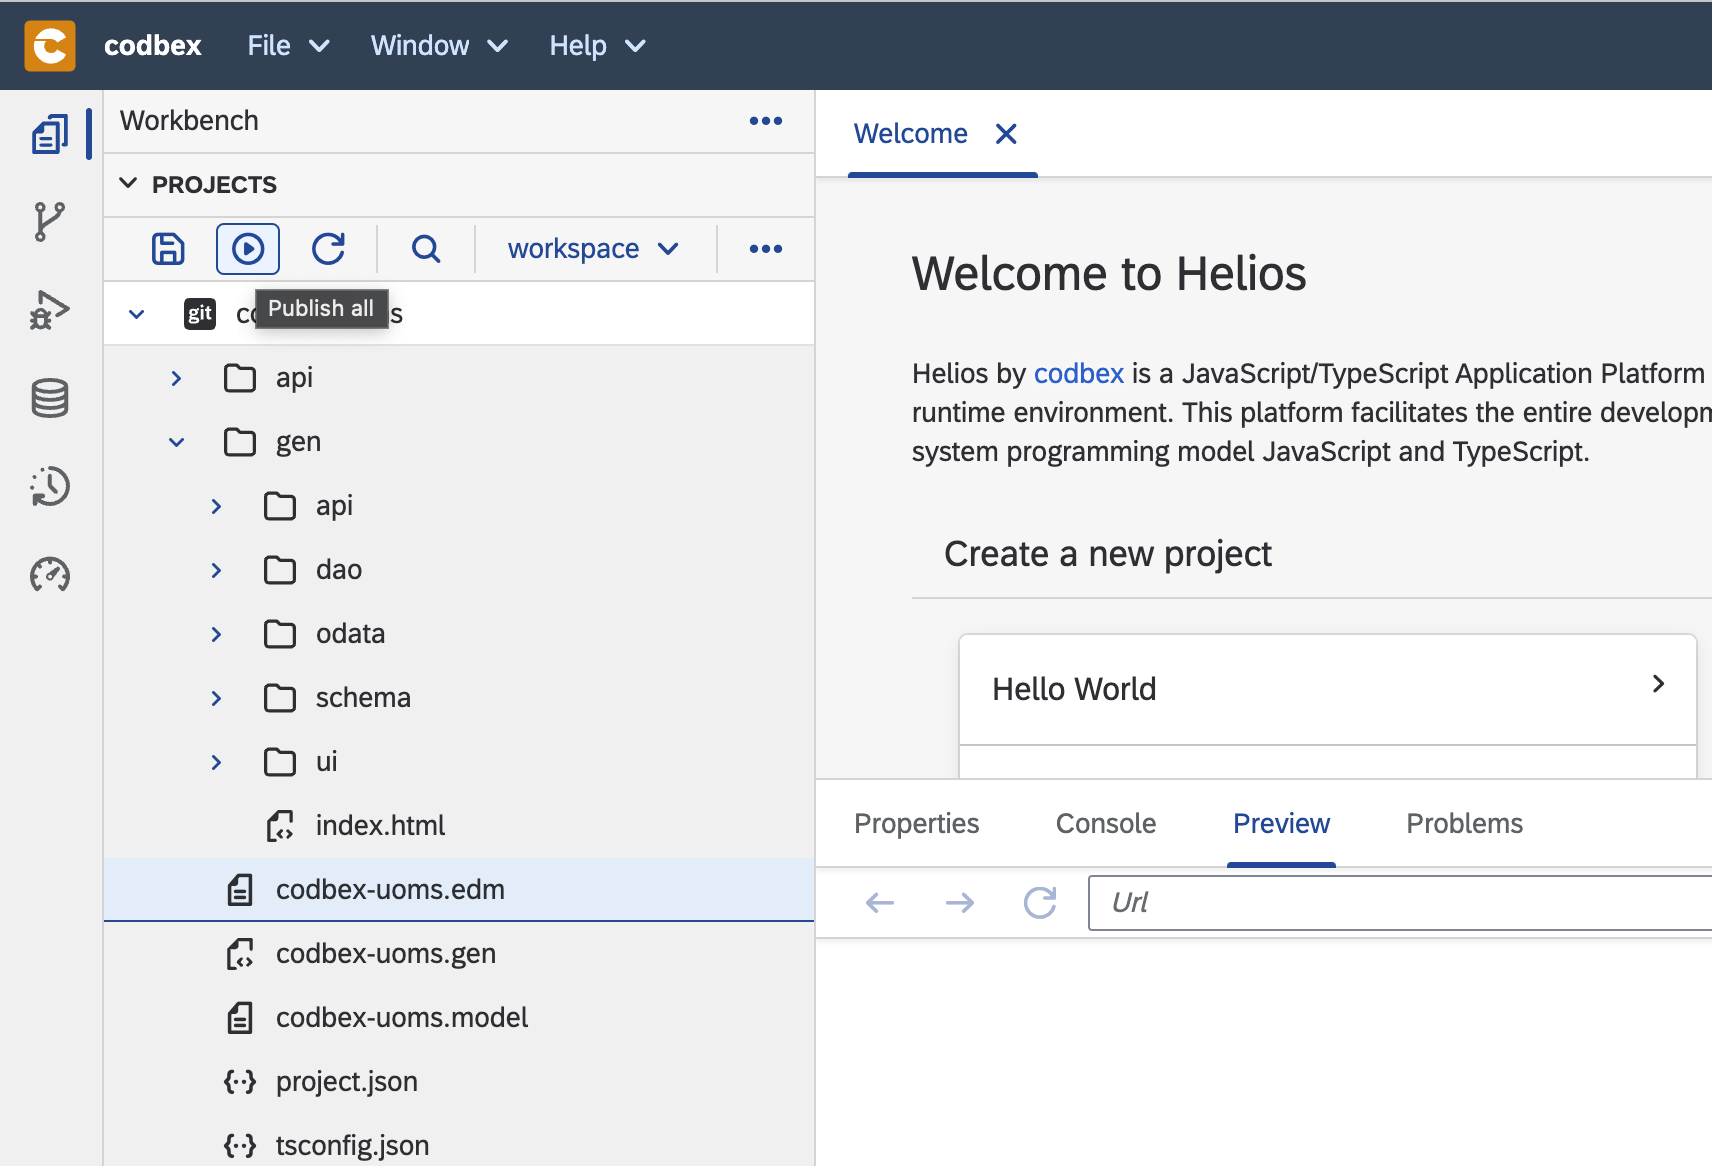Open the Window menu
This screenshot has height=1166, width=1712.
click(439, 46)
